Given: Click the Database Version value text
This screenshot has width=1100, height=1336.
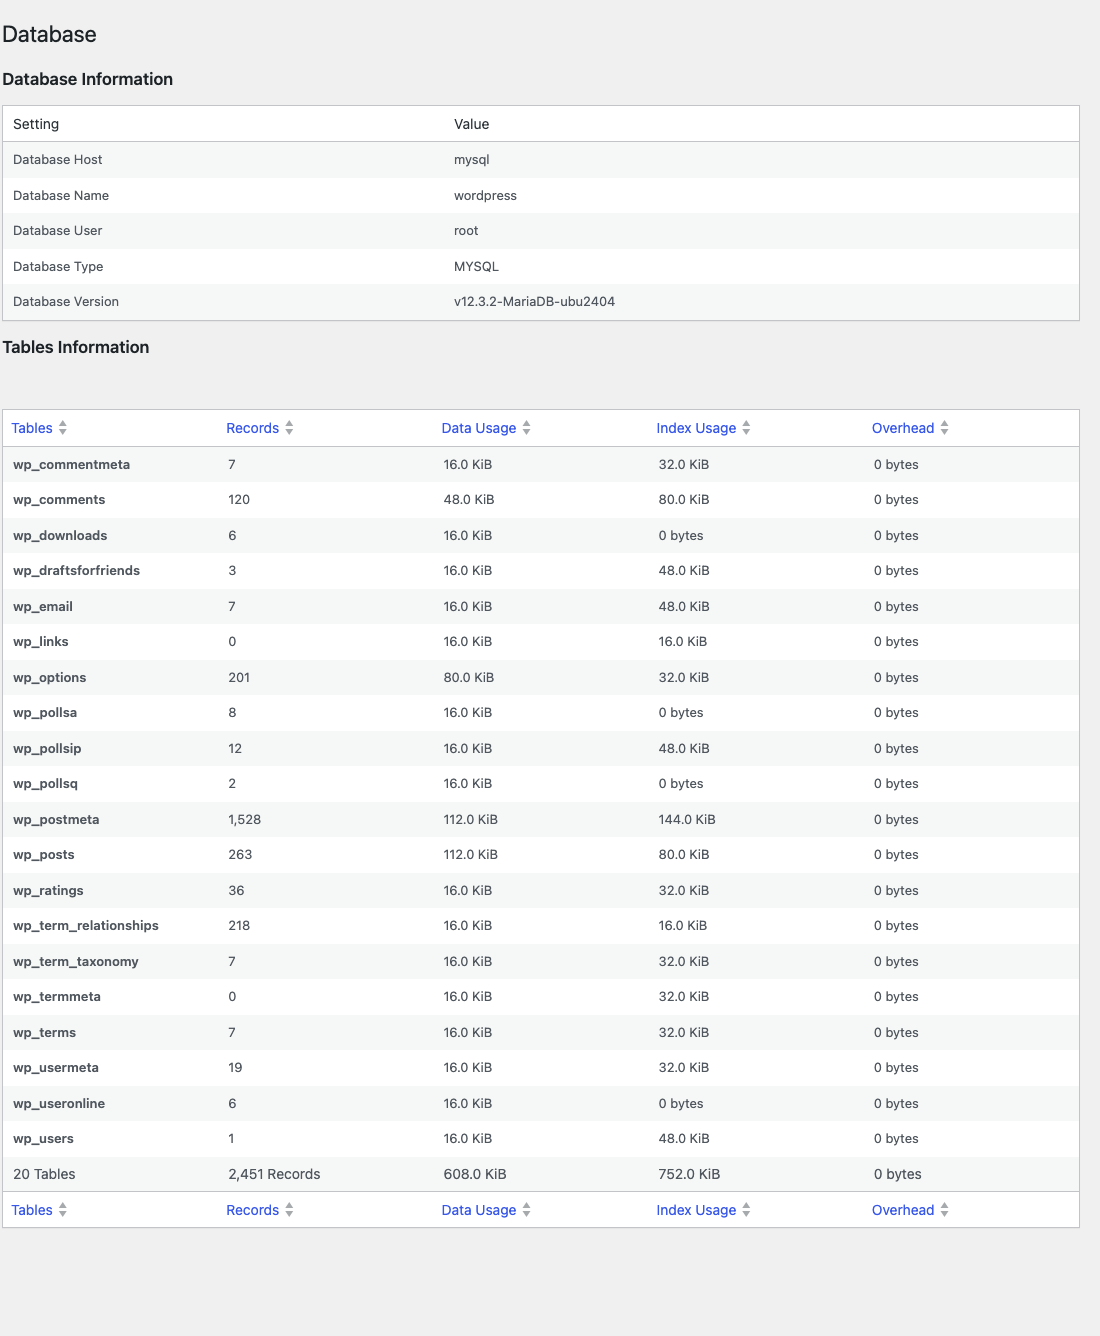Looking at the screenshot, I should [534, 302].
